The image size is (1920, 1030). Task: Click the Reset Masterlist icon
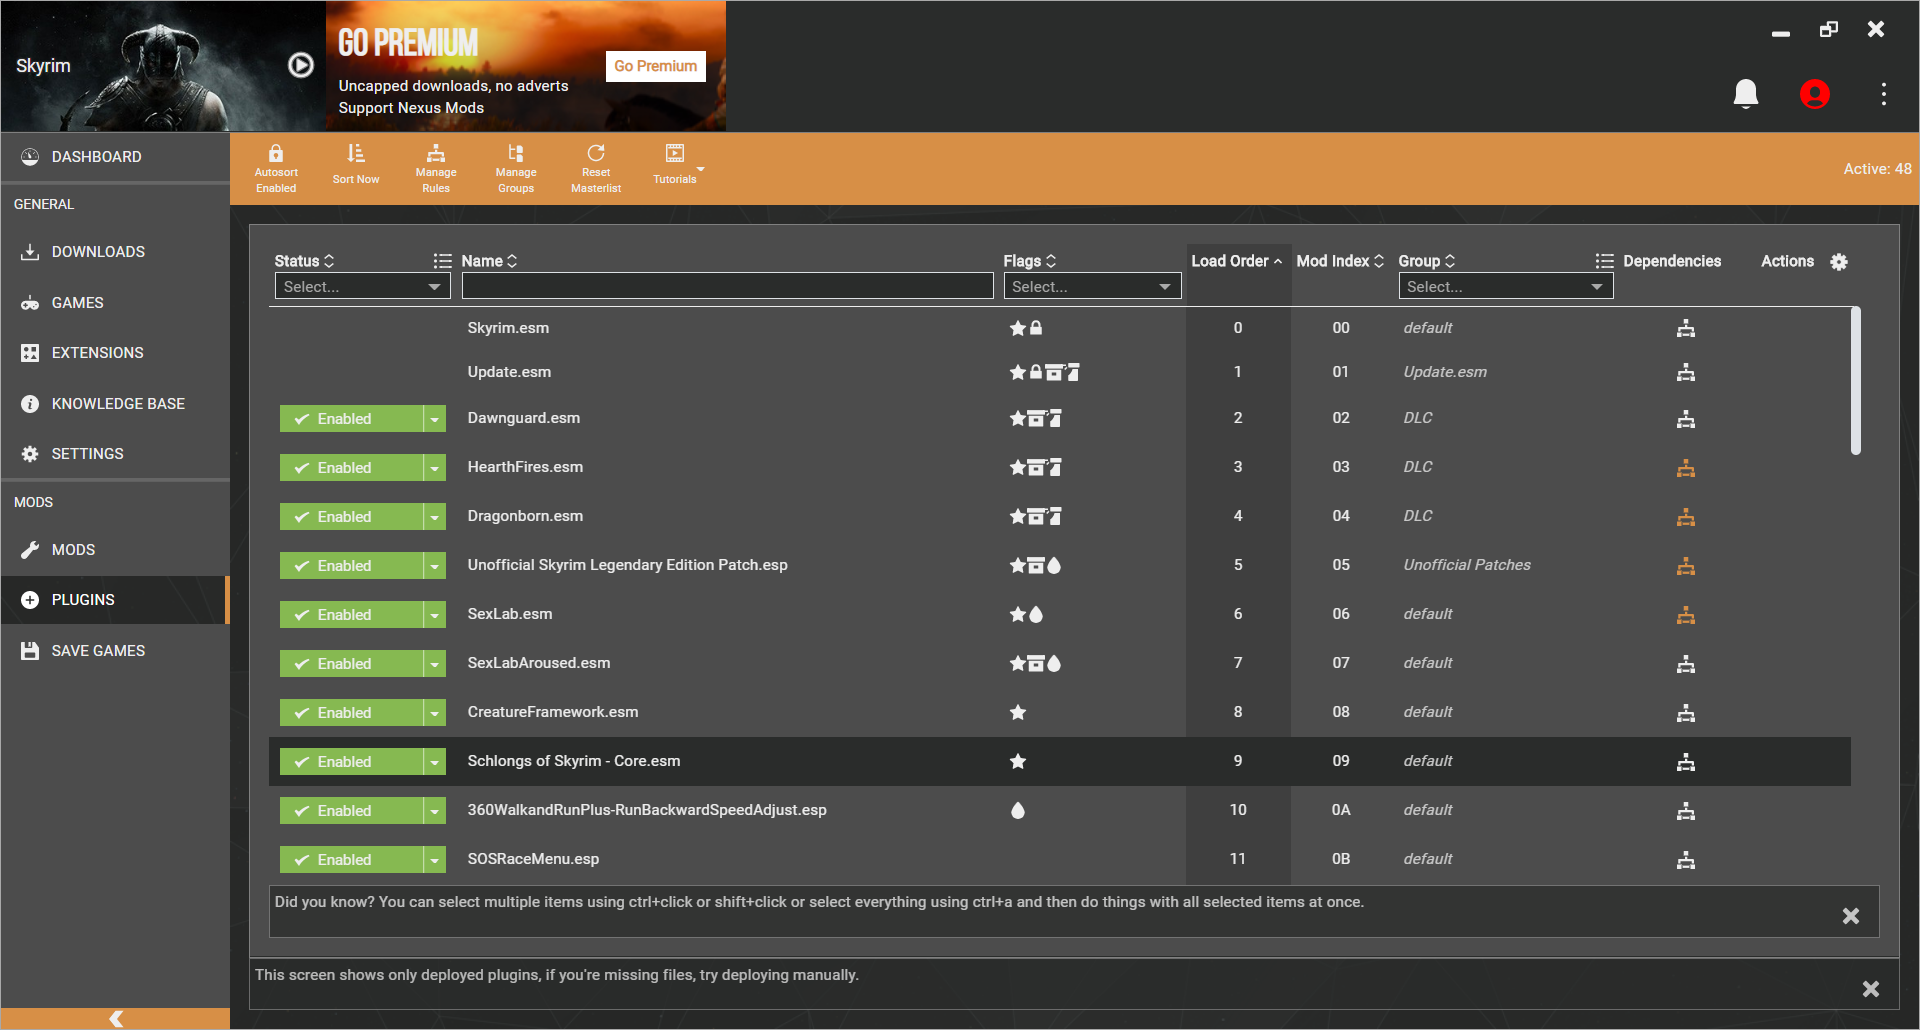coord(596,154)
